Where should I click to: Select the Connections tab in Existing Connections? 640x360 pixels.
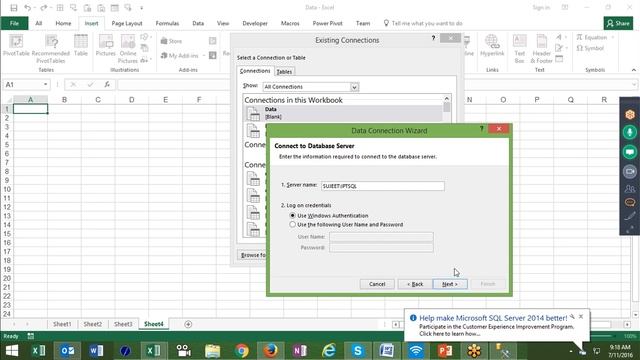(255, 71)
